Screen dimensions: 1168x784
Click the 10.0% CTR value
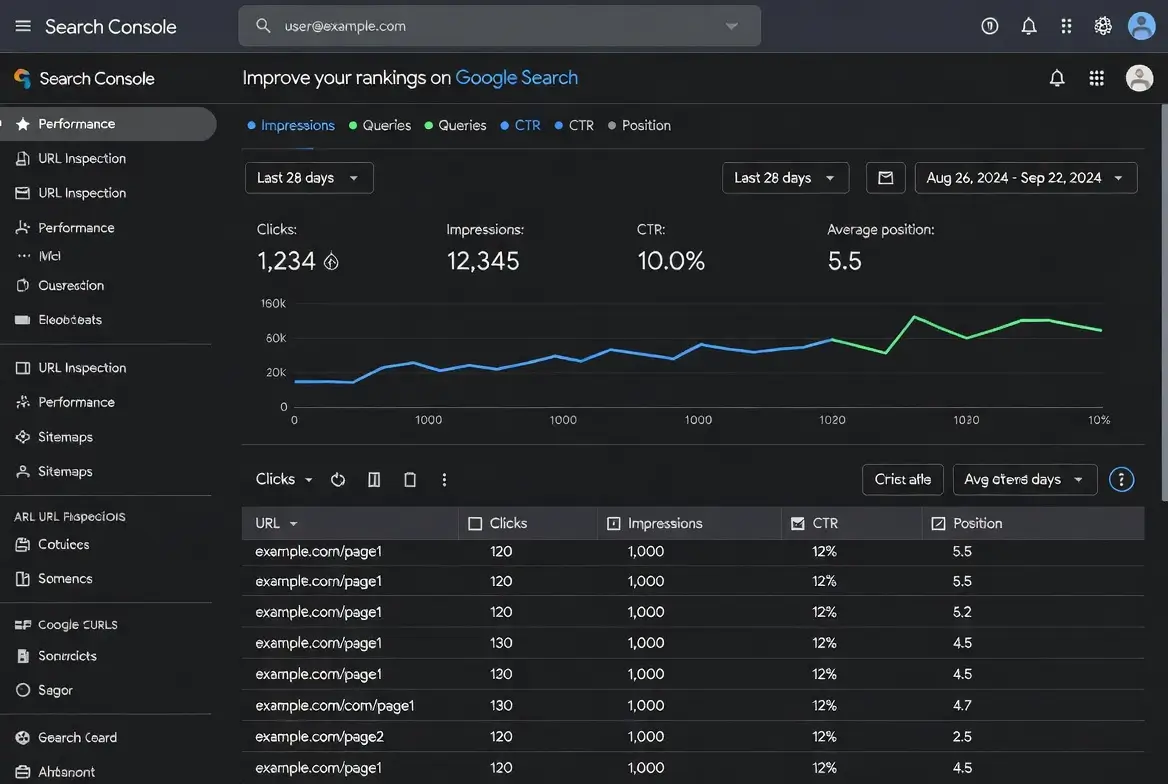point(670,262)
